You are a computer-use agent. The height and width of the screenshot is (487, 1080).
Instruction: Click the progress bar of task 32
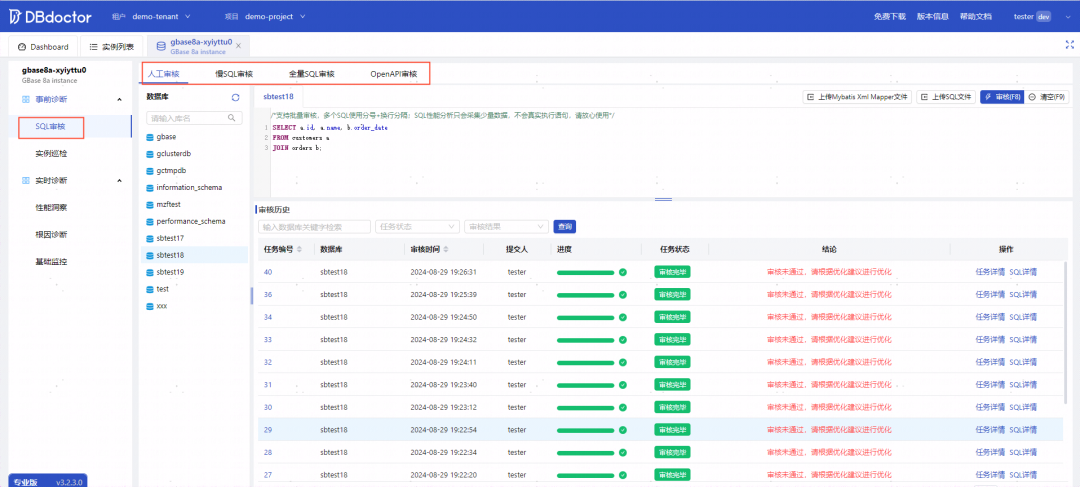585,362
